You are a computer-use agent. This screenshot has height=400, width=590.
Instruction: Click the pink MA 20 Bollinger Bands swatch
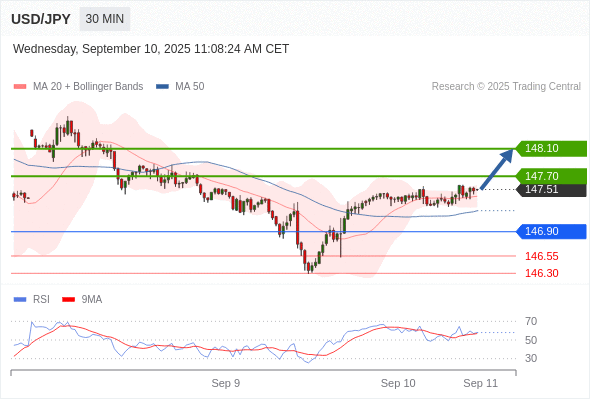20,87
